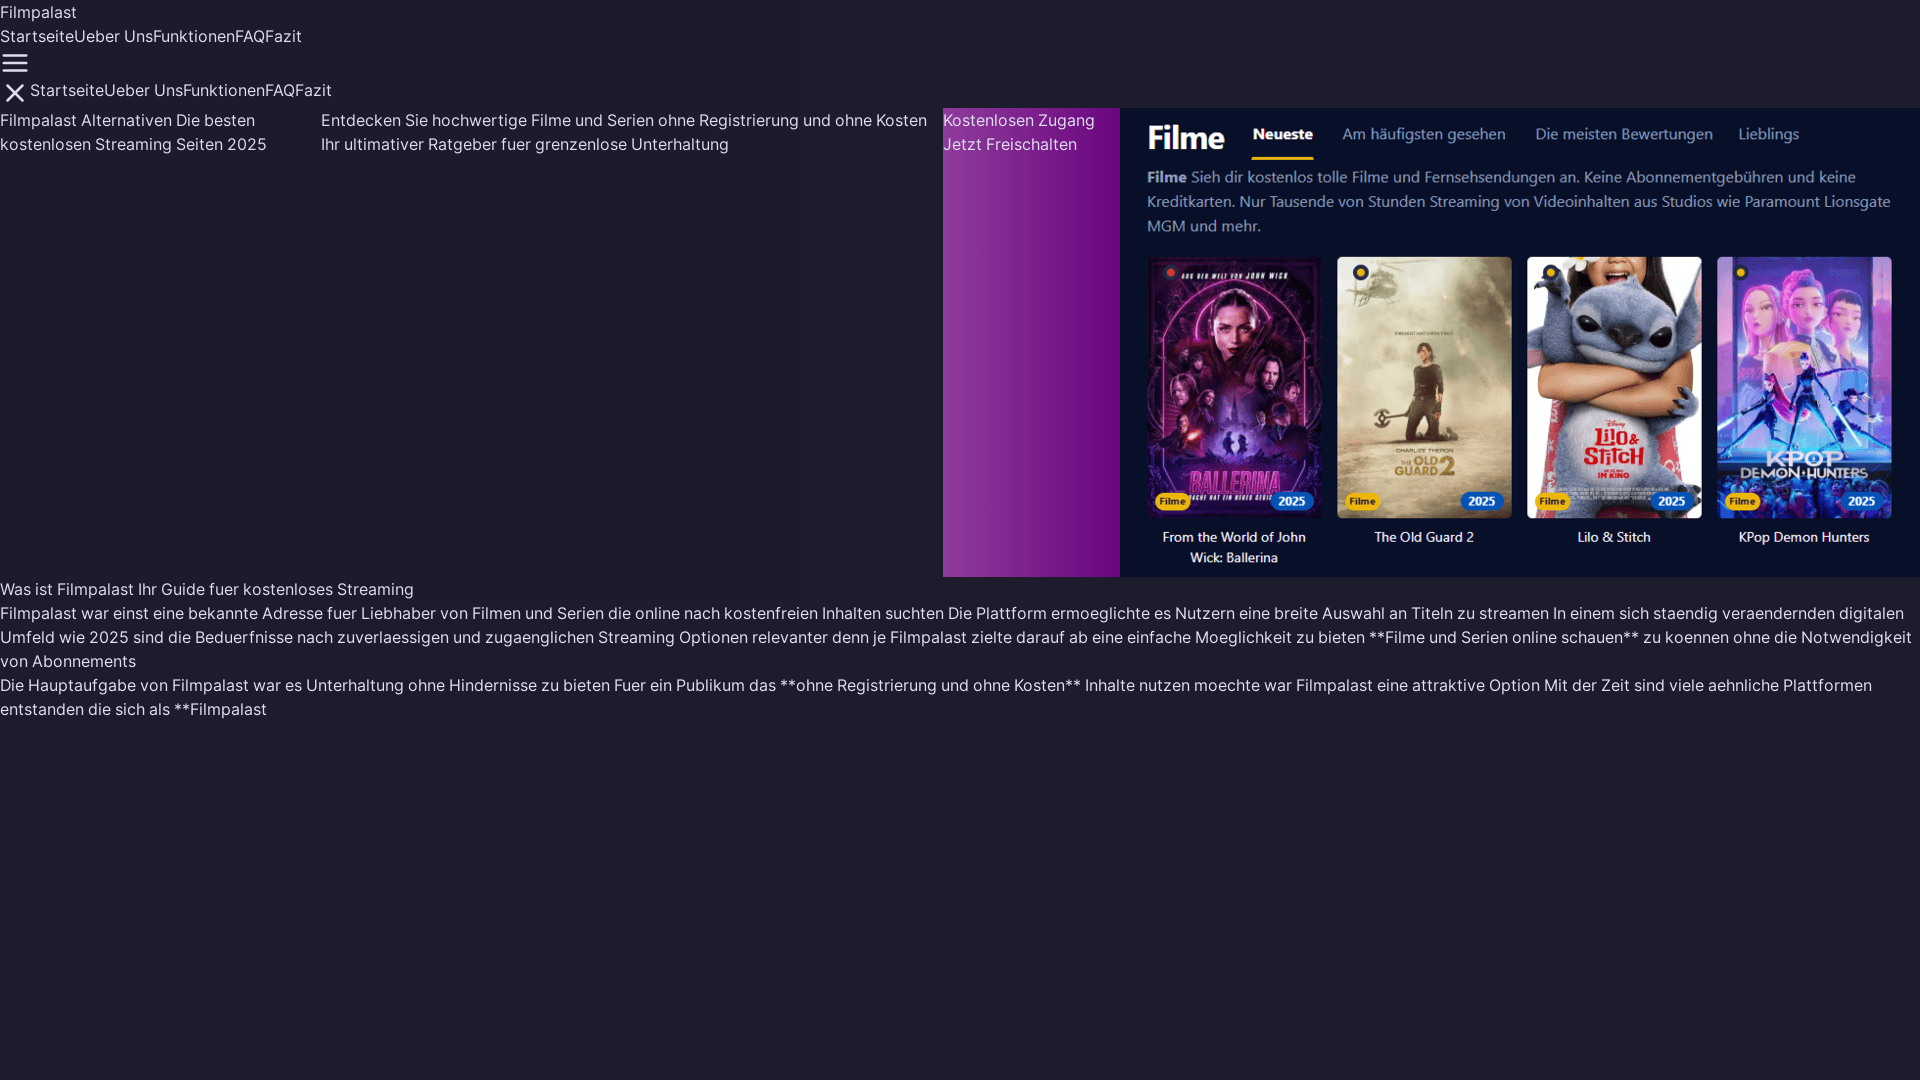Image resolution: width=1920 pixels, height=1080 pixels.
Task: Open the Ballerina movie poster
Action: coord(1234,387)
